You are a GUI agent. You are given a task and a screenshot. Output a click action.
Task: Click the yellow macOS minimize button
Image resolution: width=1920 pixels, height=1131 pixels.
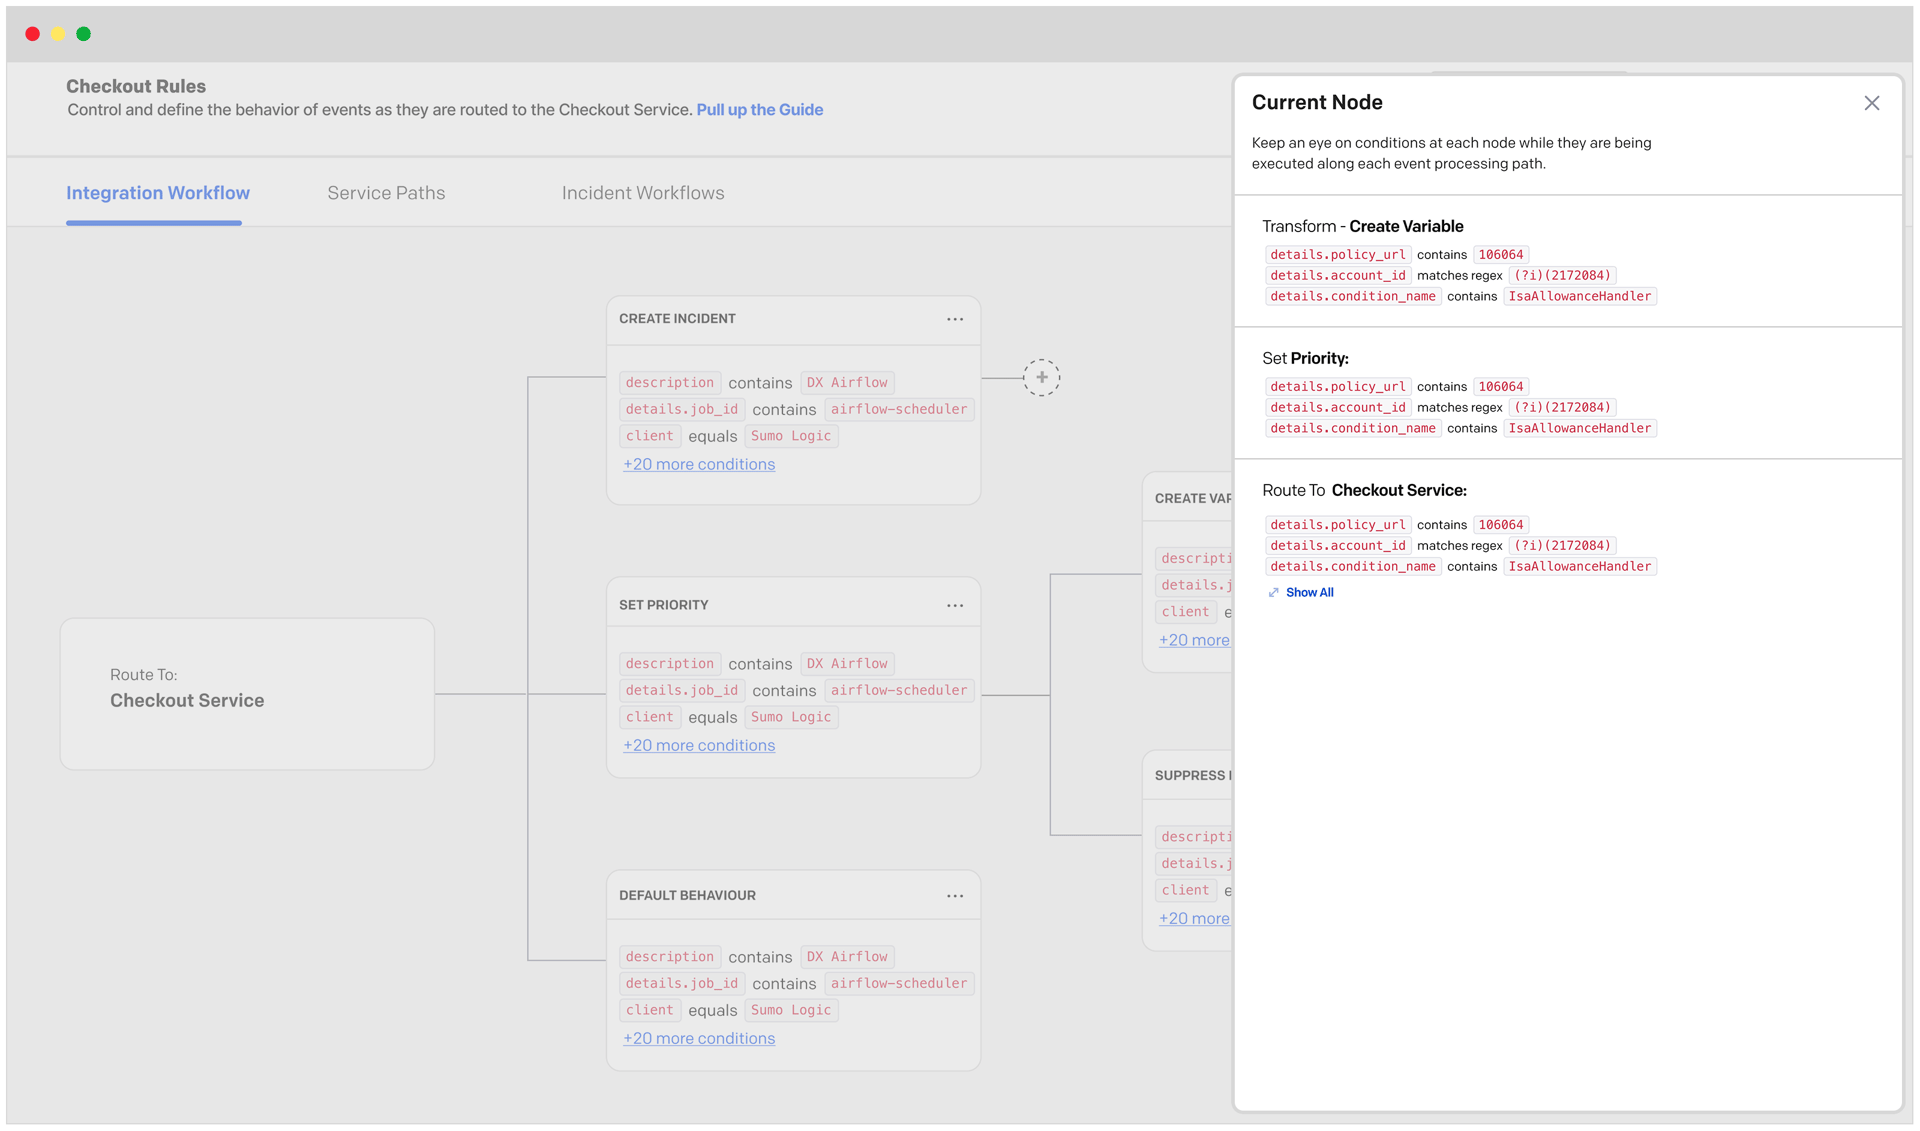pyautogui.click(x=58, y=34)
